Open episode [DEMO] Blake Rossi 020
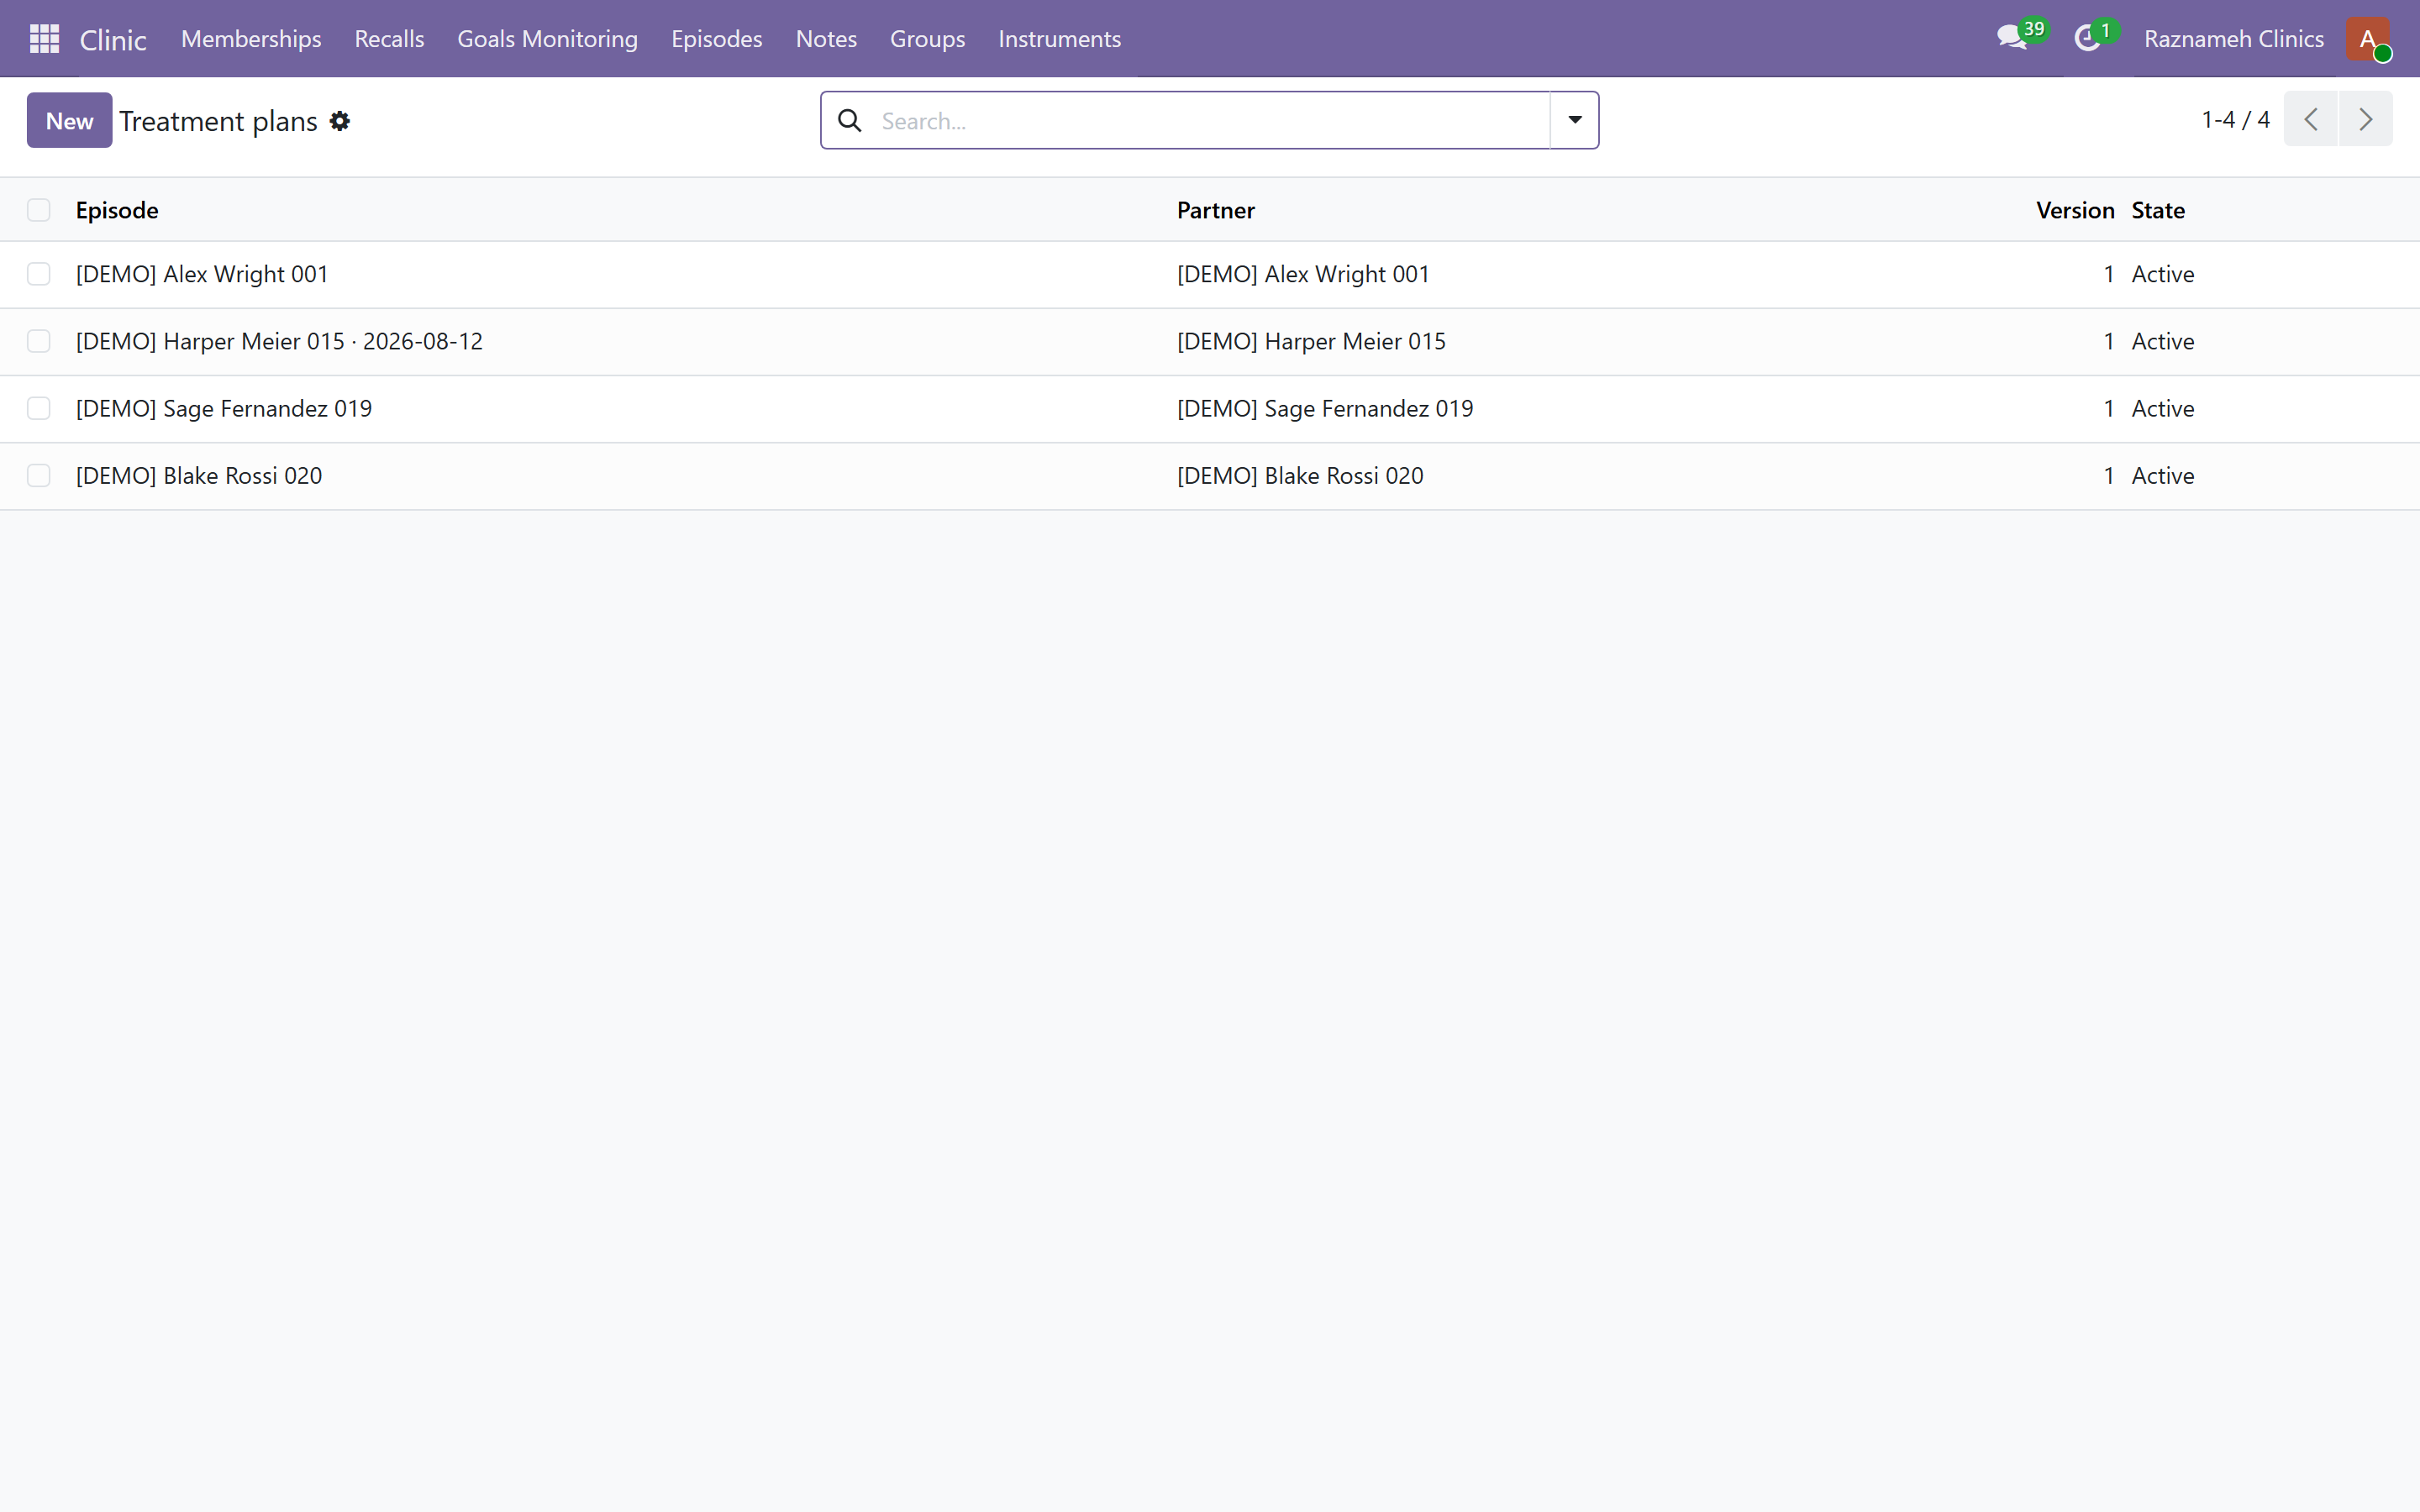The width and height of the screenshot is (2420, 1512). click(199, 475)
